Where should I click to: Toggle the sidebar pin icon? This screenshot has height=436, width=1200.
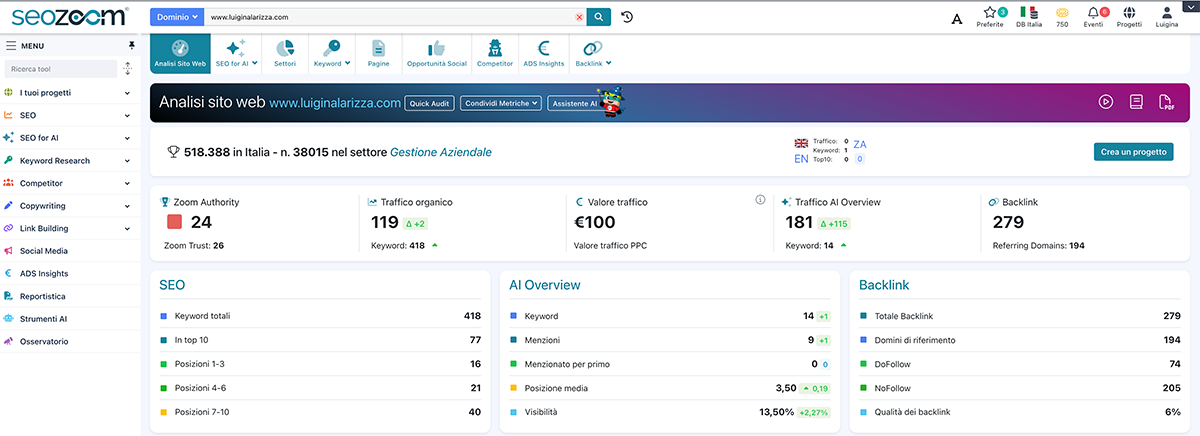coord(131,45)
